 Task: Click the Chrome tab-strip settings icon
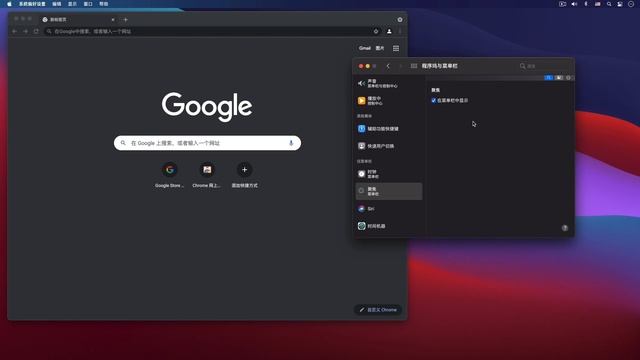click(400, 20)
